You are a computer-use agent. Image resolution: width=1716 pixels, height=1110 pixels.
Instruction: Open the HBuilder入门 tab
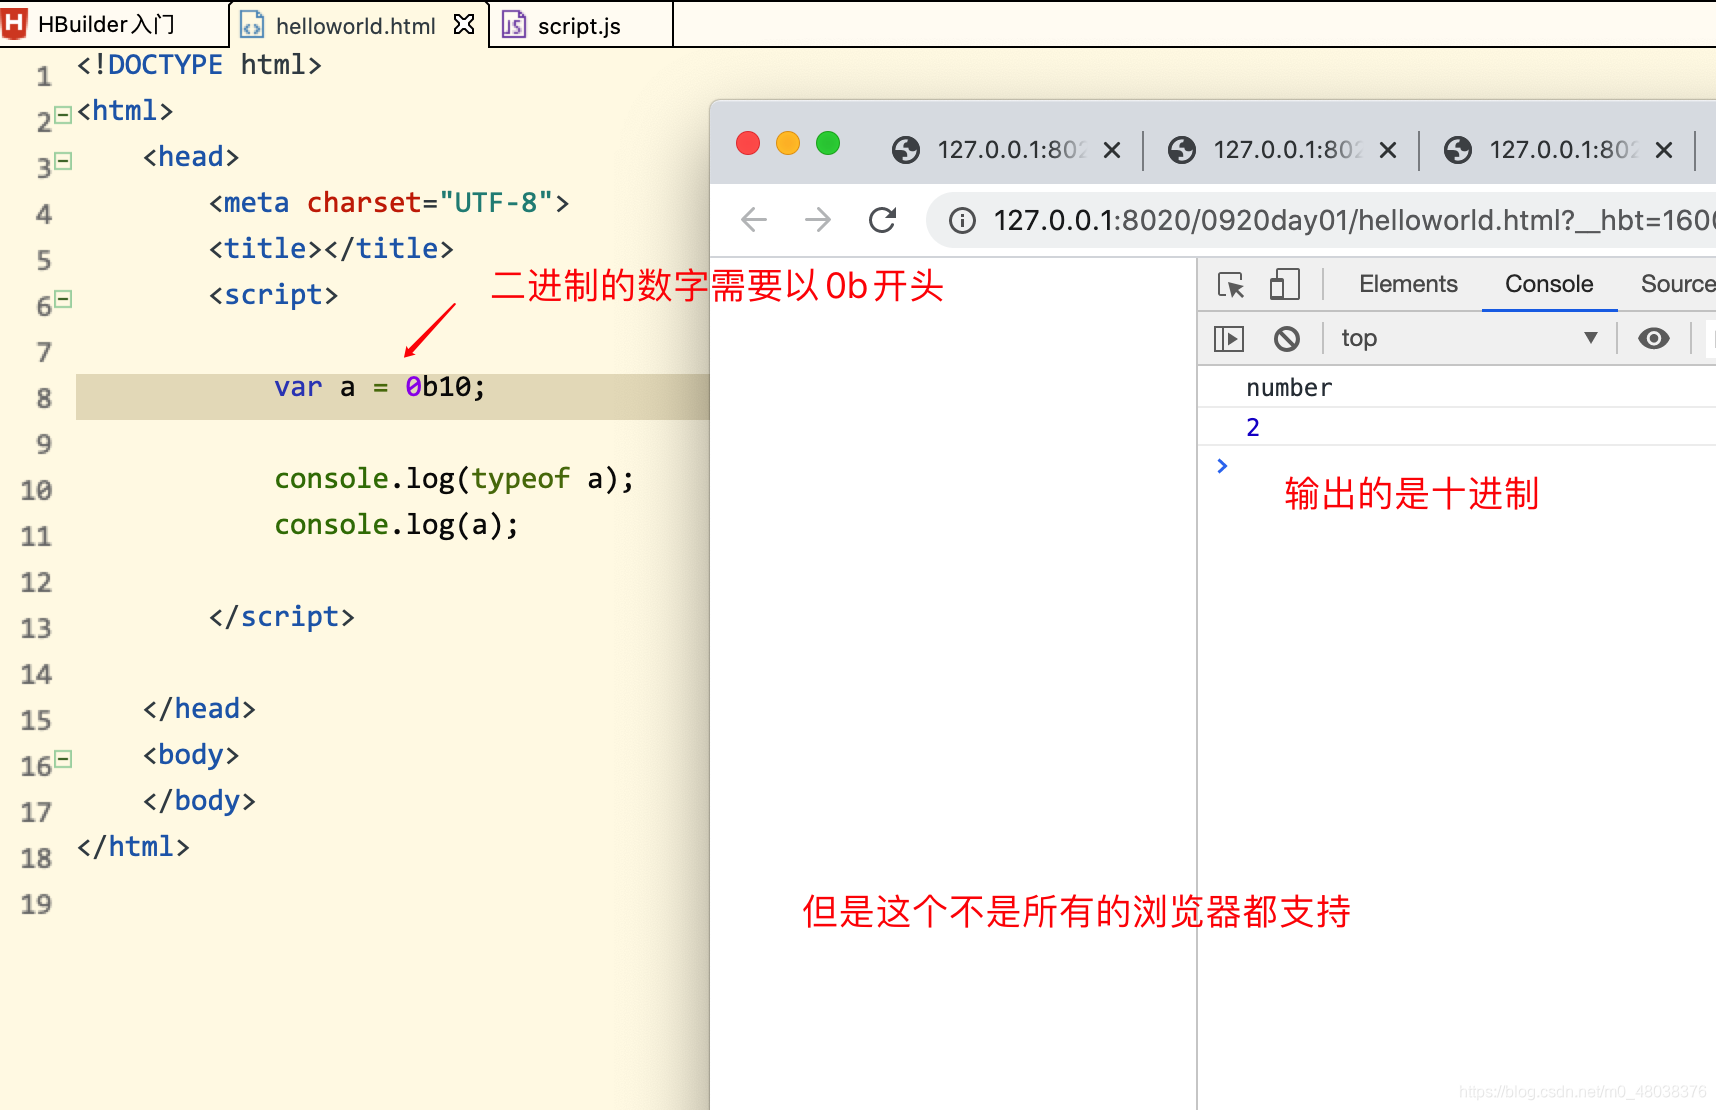[x=106, y=24]
